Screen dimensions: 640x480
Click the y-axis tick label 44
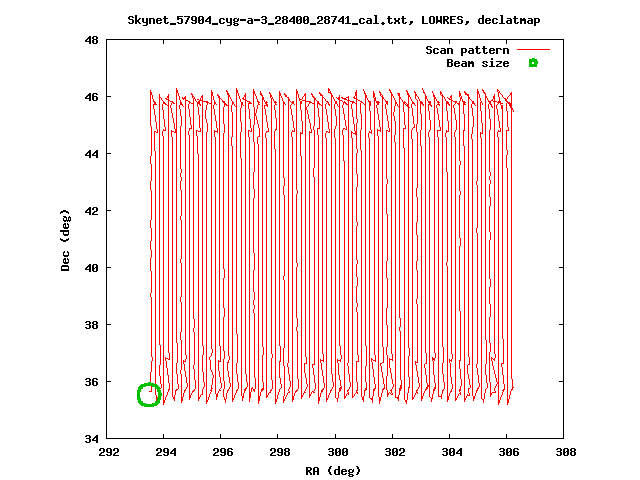pos(91,154)
